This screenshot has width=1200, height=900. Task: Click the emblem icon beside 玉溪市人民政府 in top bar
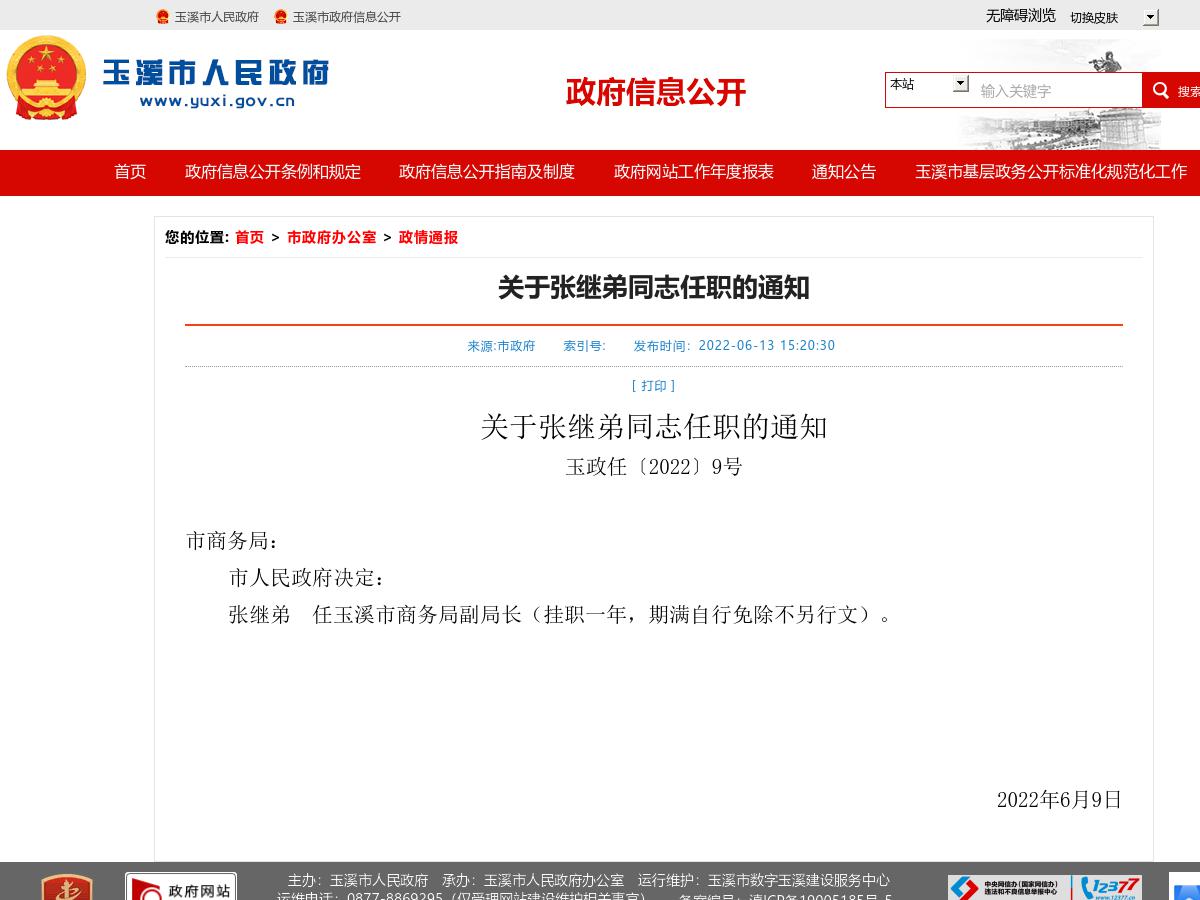tap(161, 16)
